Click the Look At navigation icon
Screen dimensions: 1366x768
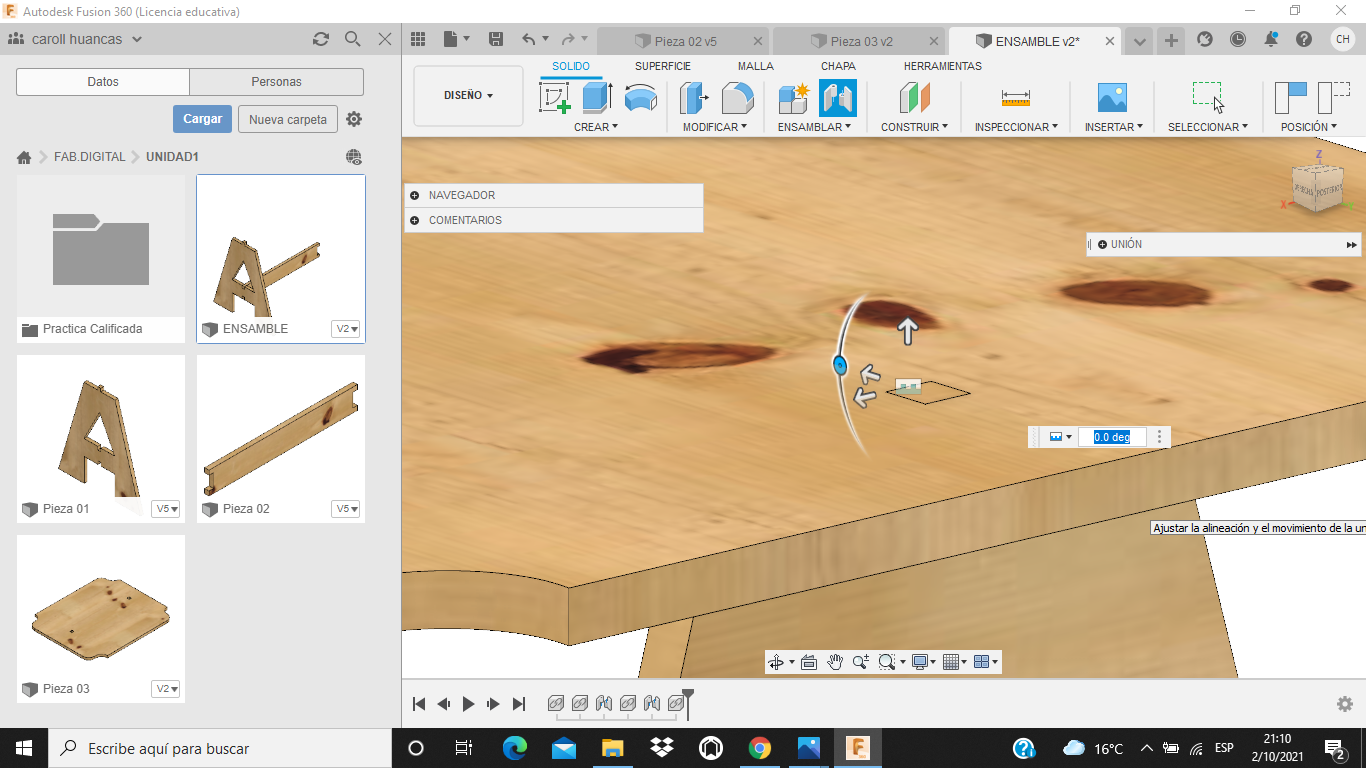point(809,662)
